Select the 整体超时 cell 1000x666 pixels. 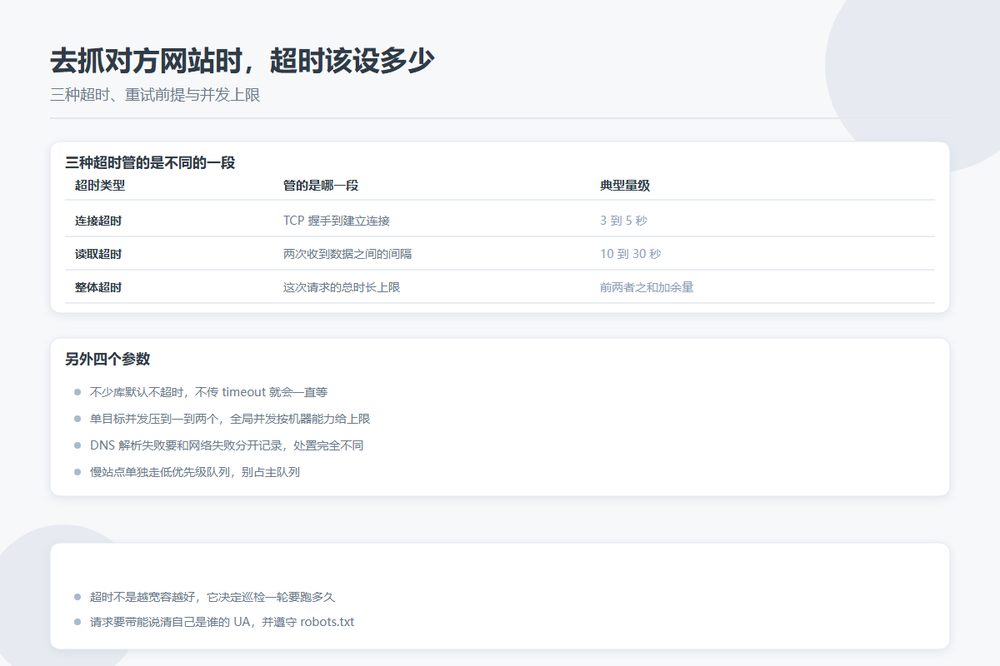(x=98, y=287)
